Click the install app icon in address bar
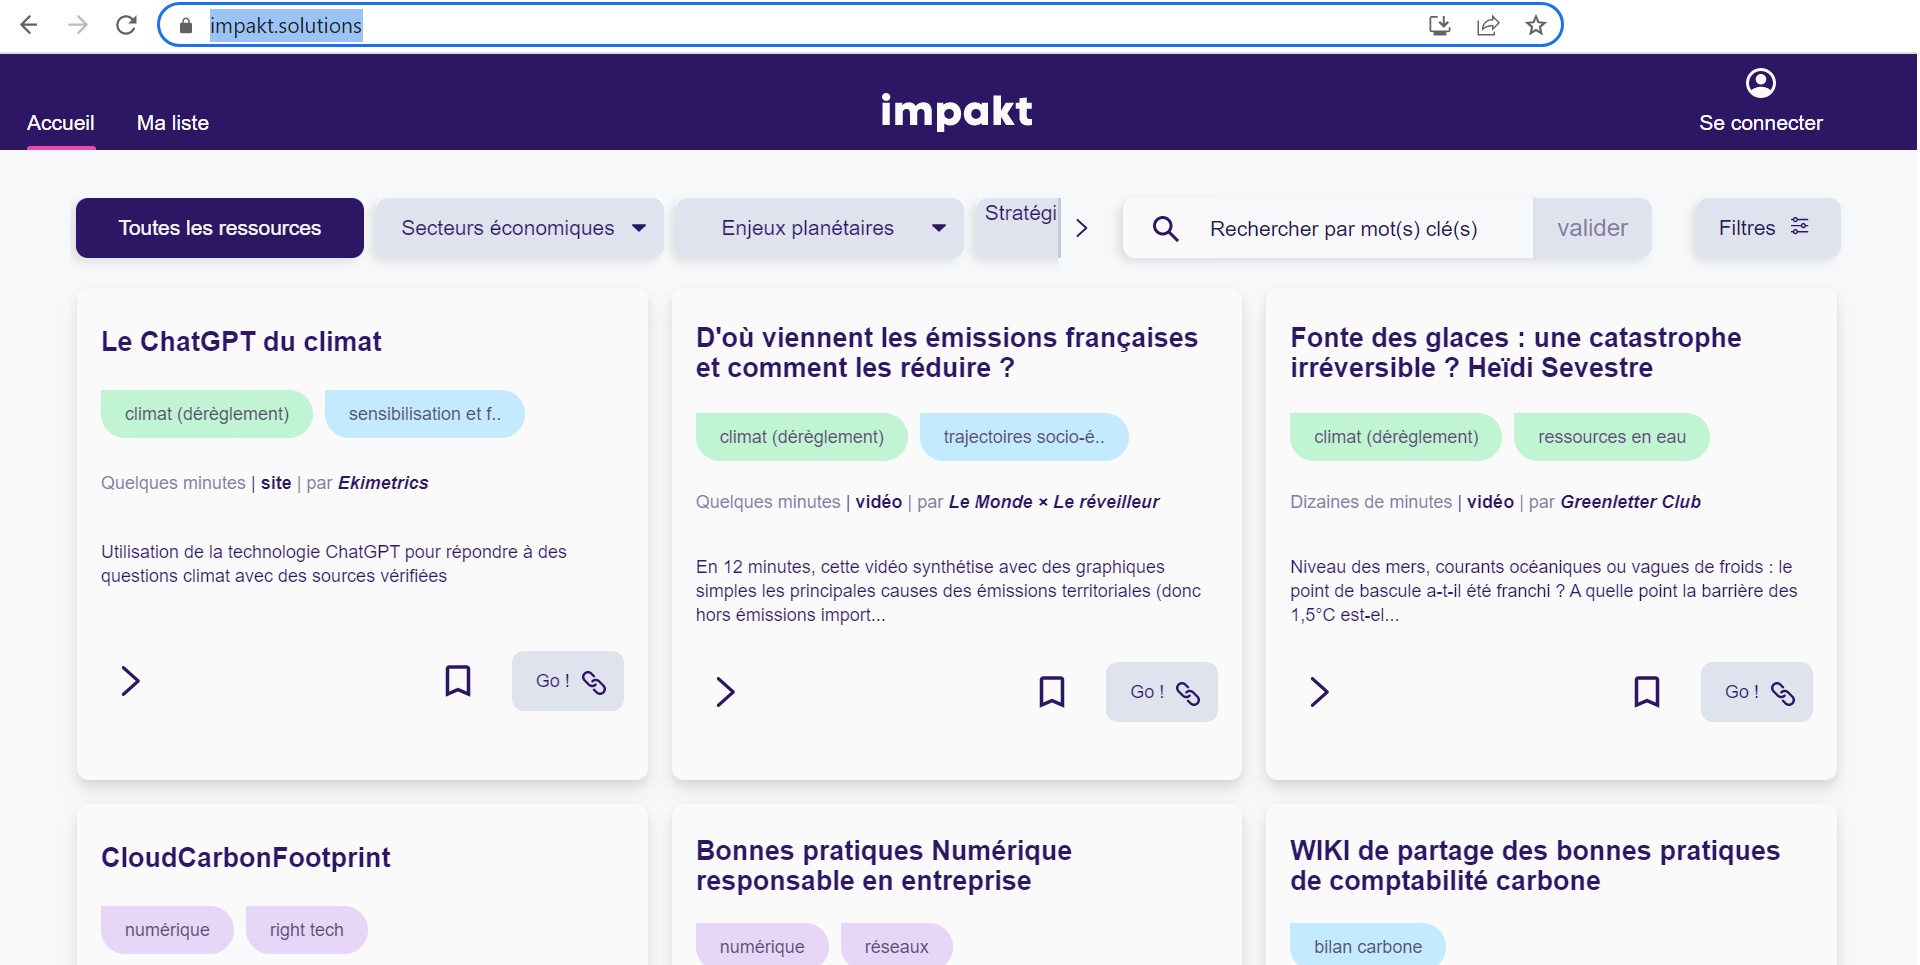 (1439, 26)
